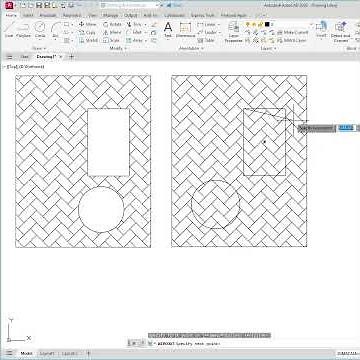Open the layer name dropdown list

tap(311, 24)
